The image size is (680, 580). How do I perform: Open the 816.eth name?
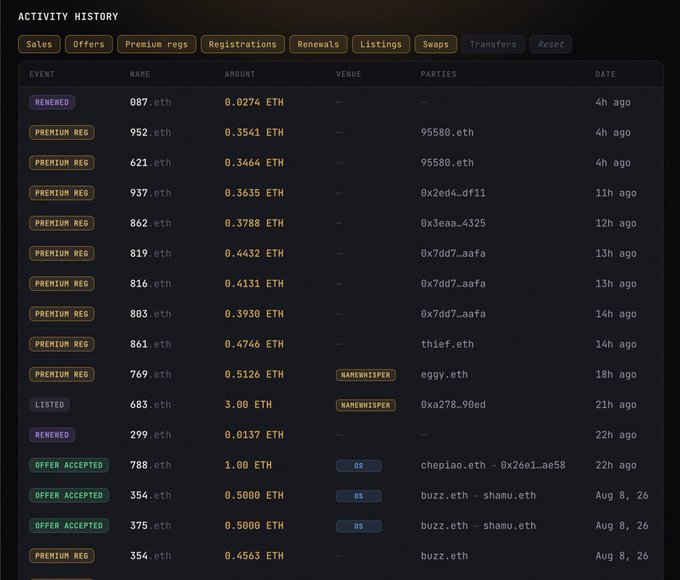pos(150,284)
